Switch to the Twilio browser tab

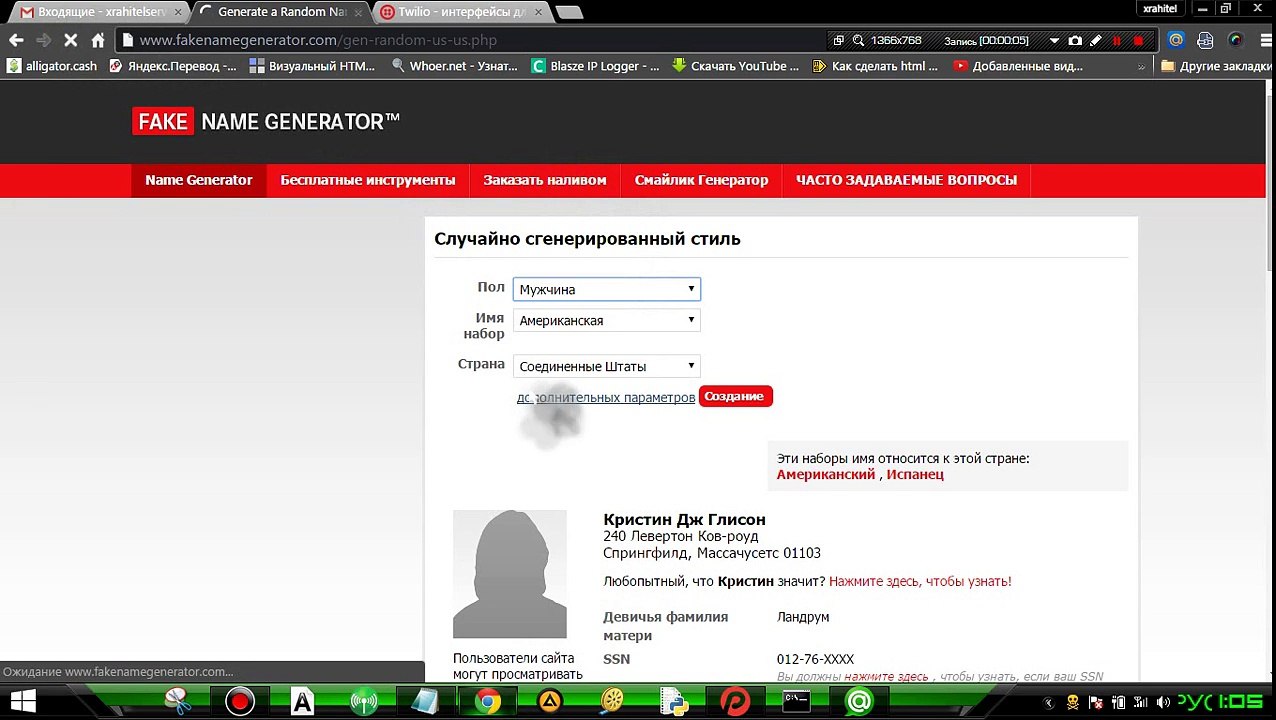click(460, 12)
